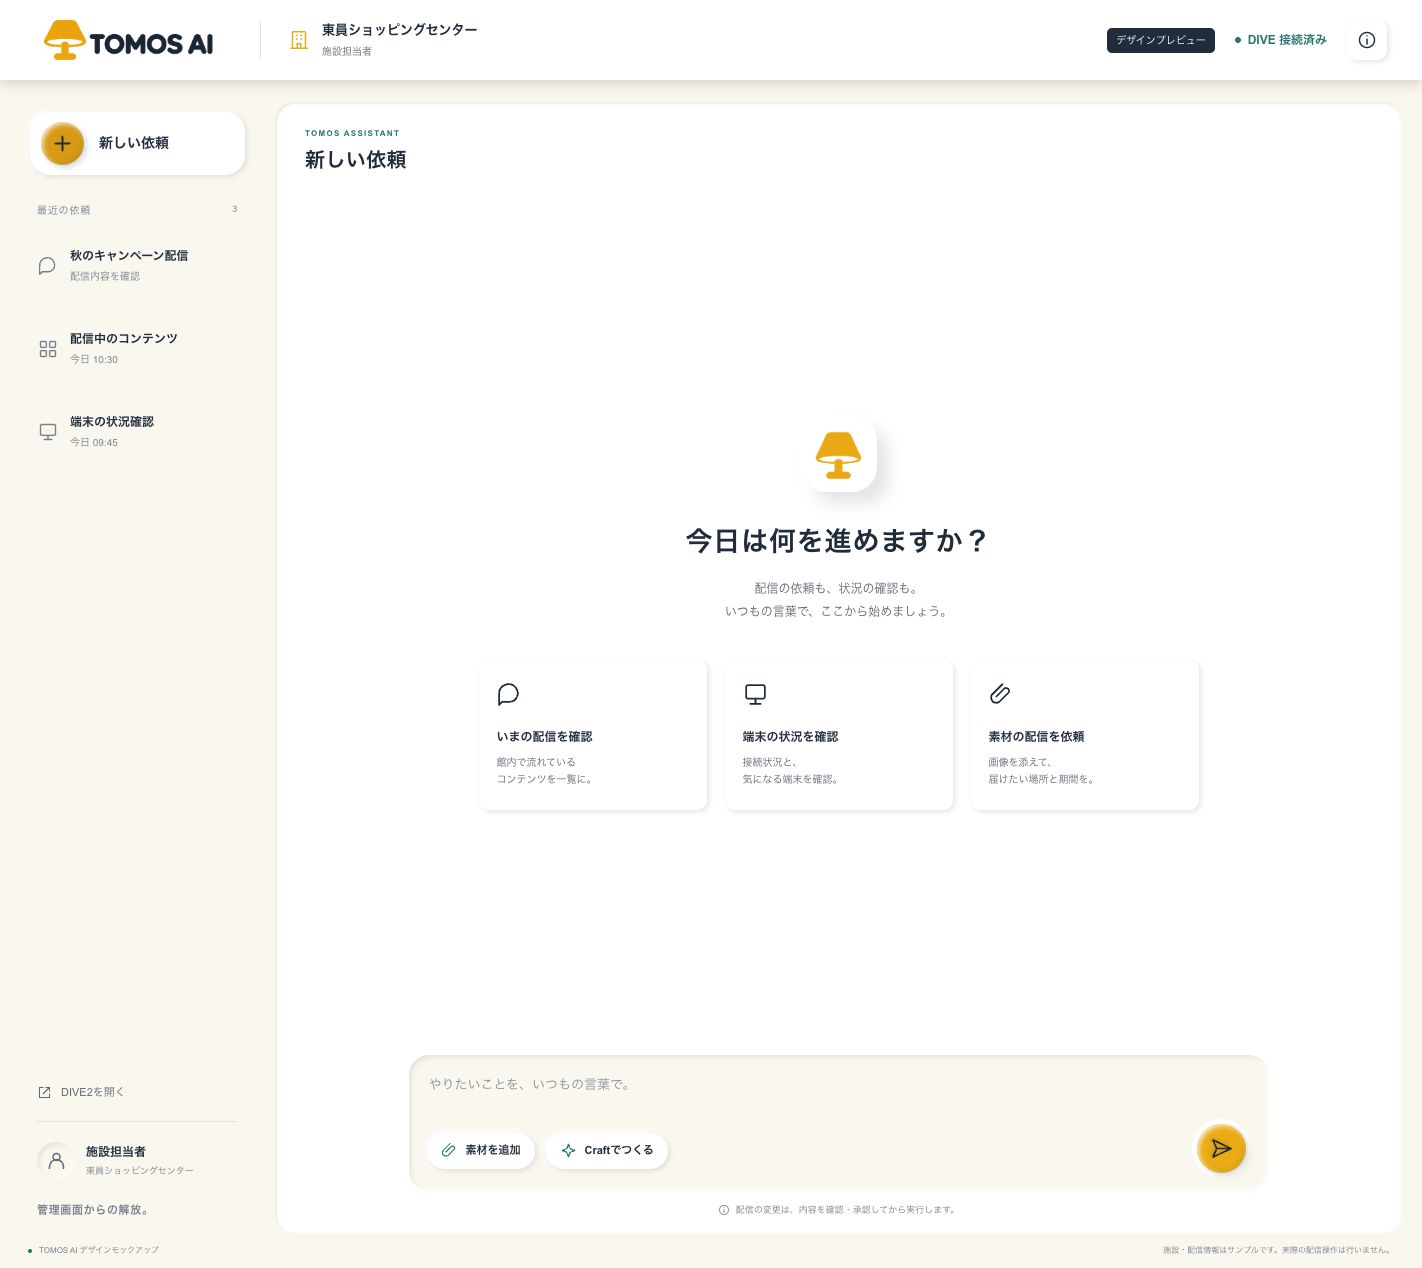This screenshot has width=1422, height=1268.
Task: Click the building icon beside 東員ショッピングセンター
Action: click(x=298, y=40)
